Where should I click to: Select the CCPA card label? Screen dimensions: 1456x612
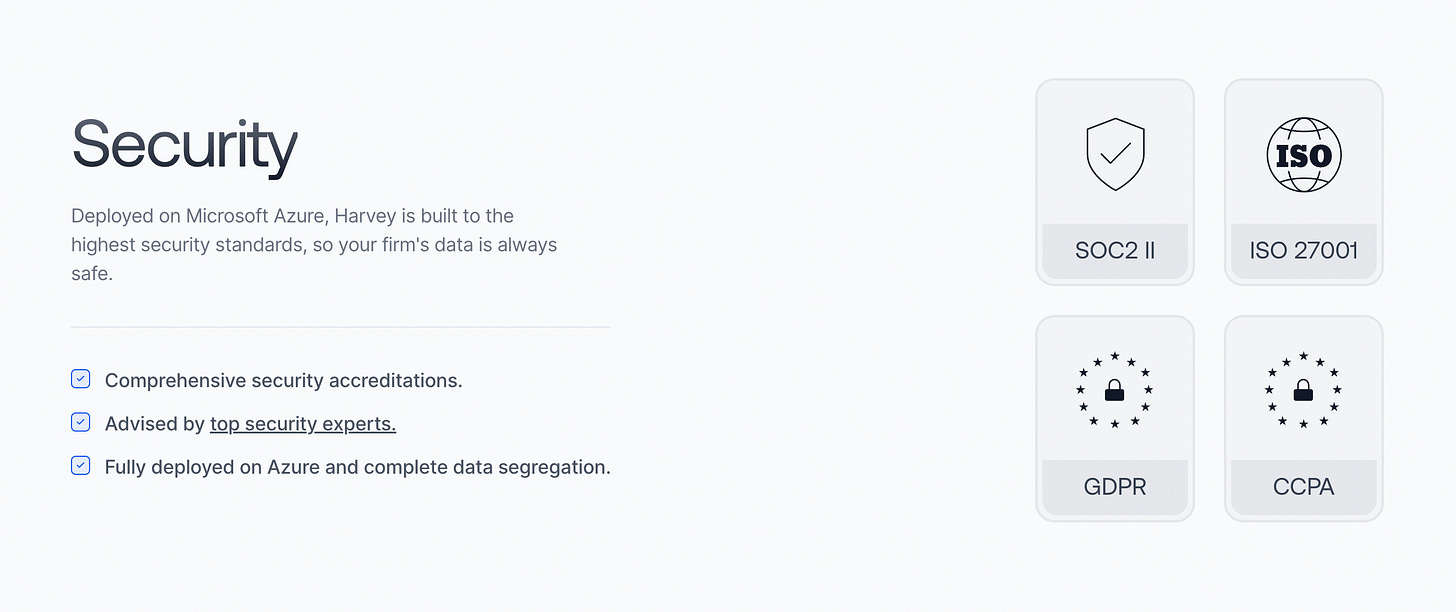click(x=1304, y=488)
